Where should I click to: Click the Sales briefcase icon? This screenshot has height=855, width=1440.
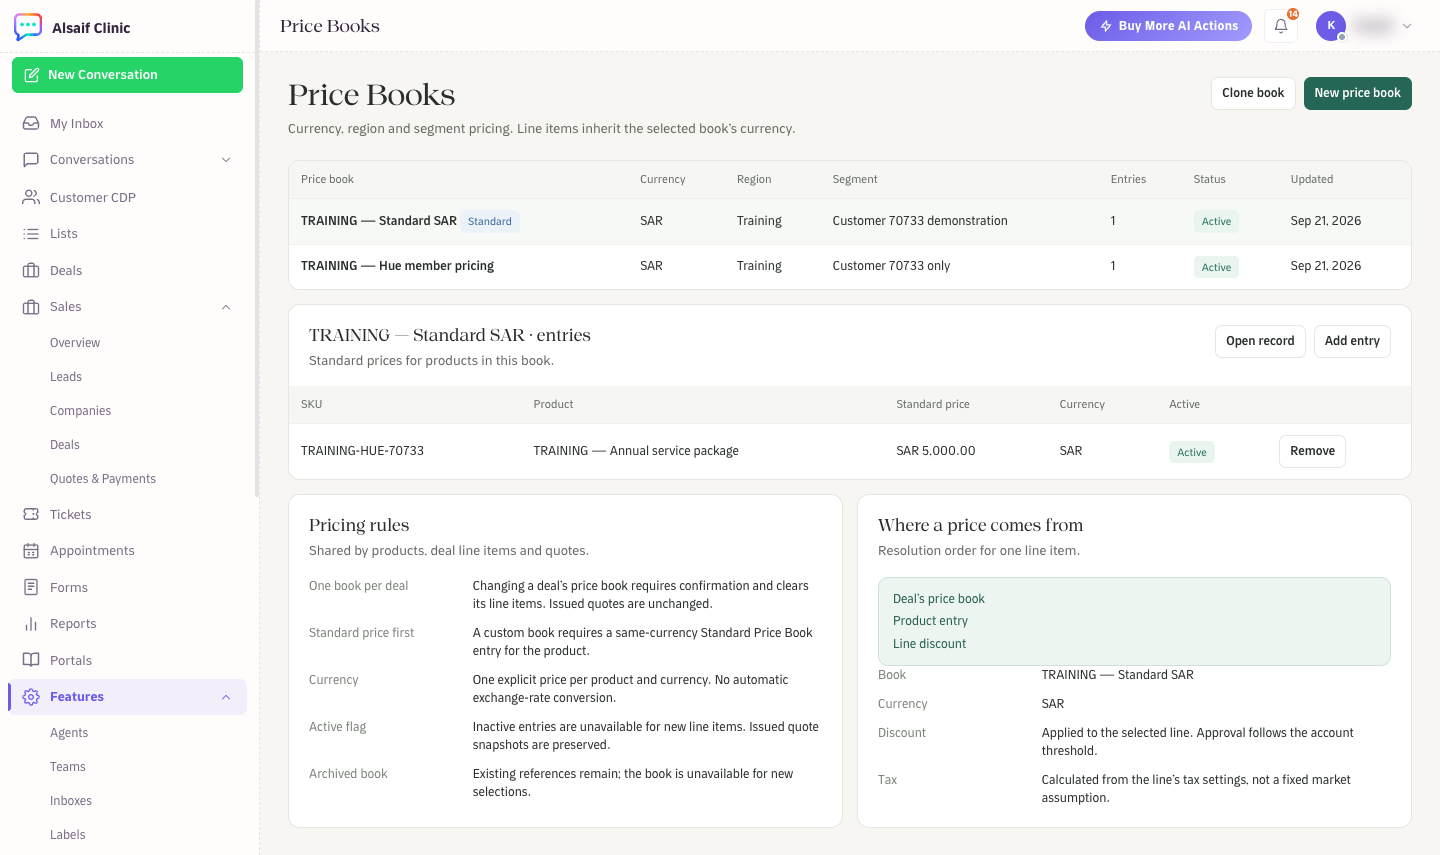pos(31,307)
